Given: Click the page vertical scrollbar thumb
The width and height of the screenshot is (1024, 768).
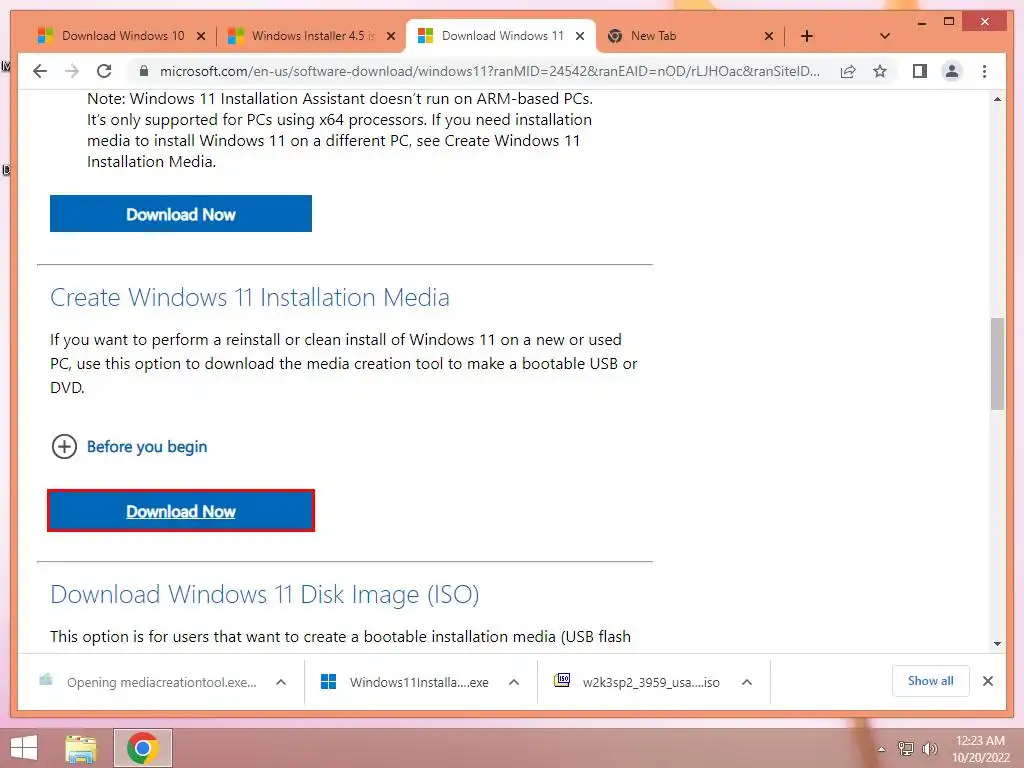Looking at the screenshot, I should [x=997, y=364].
